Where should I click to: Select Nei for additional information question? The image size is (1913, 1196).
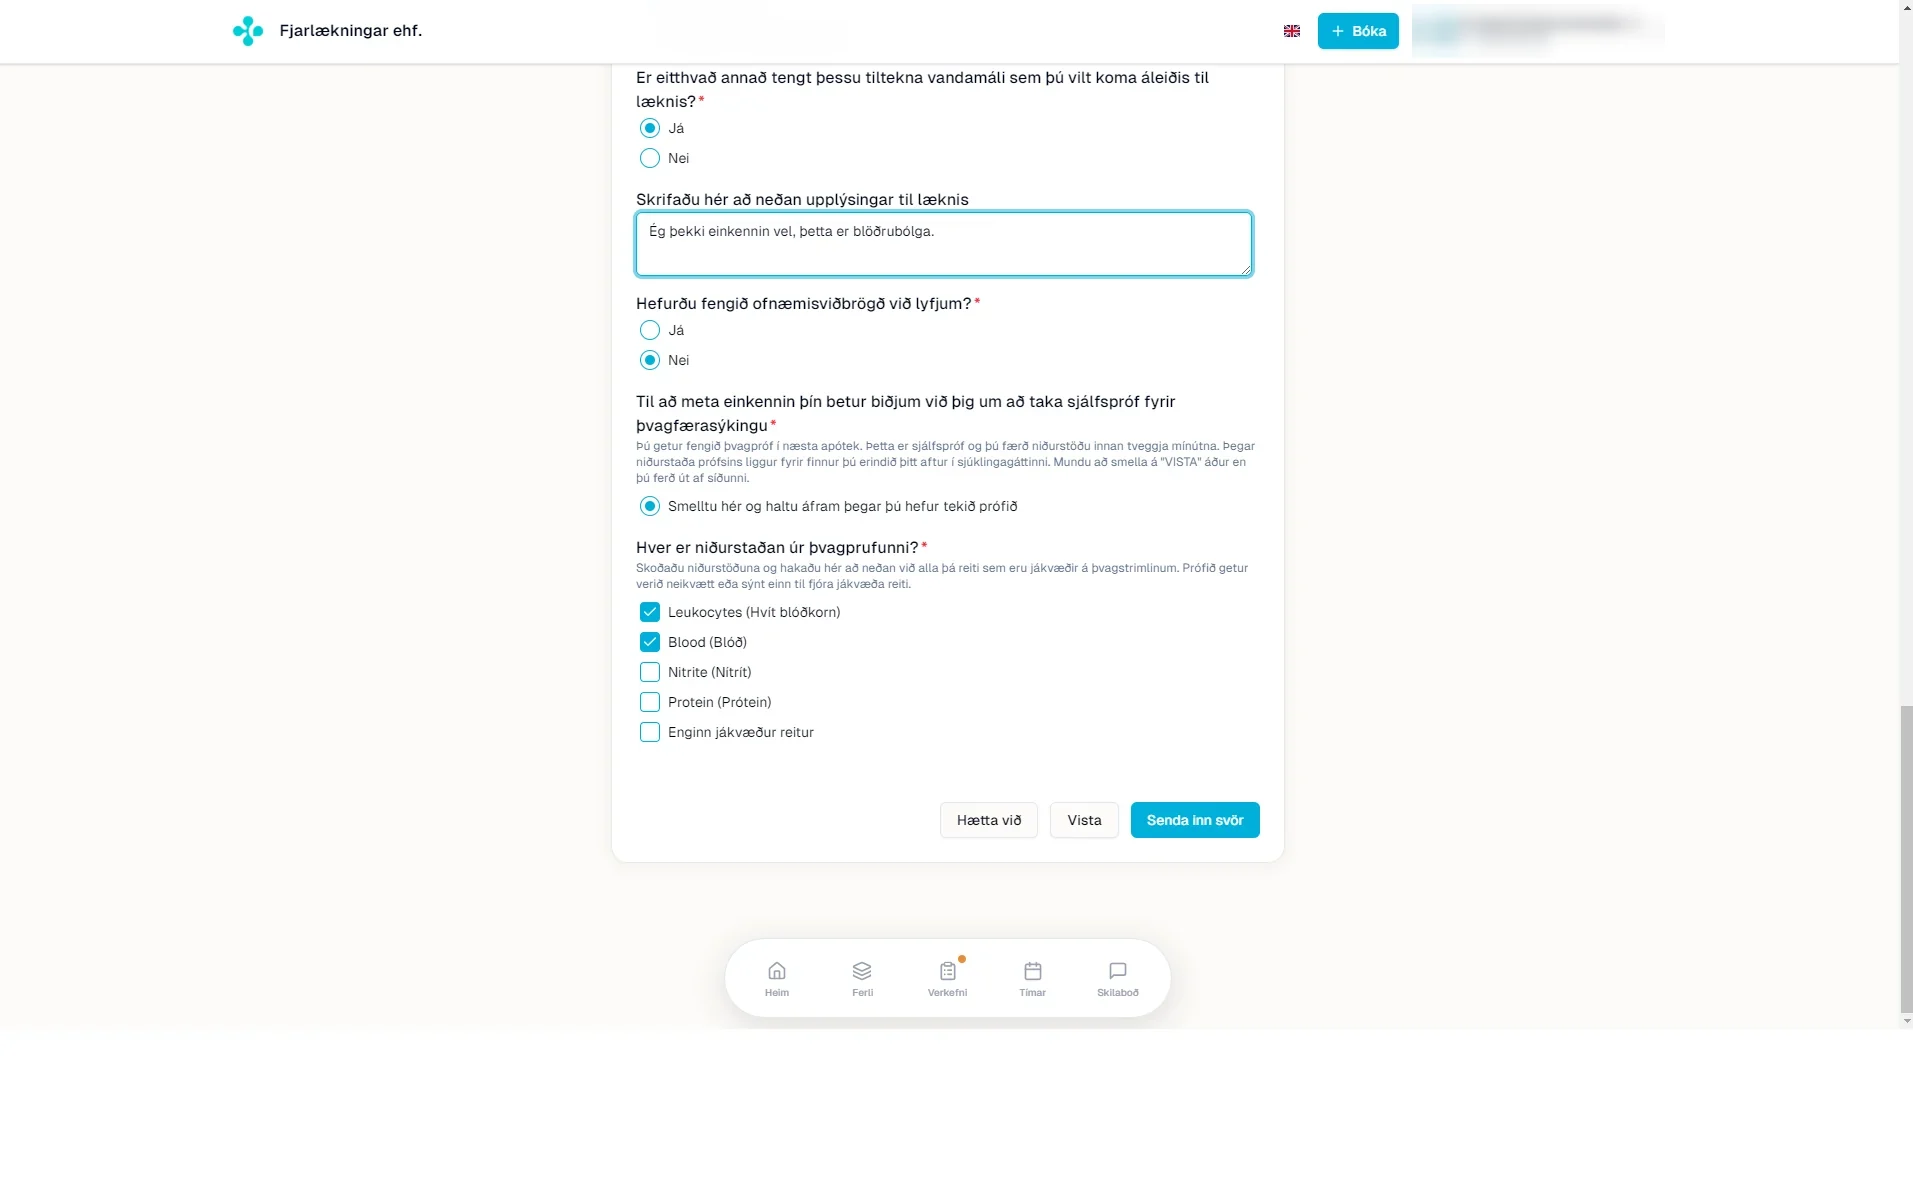650,158
